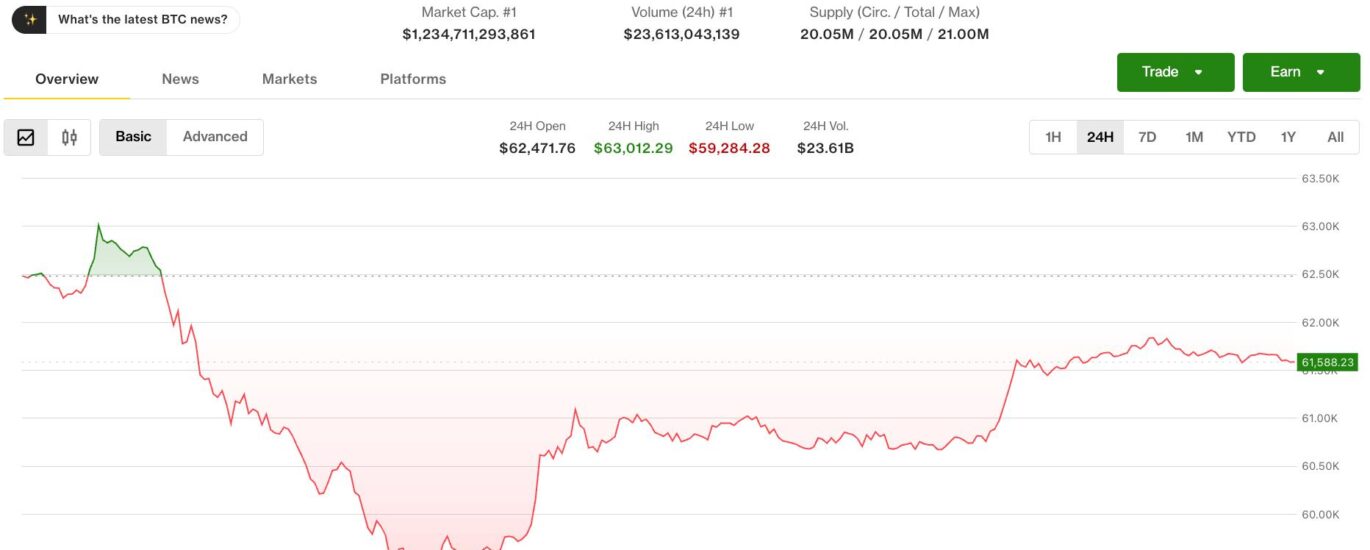The image size is (1370, 550).
Task: Open the Trade dropdown
Action: click(x=1175, y=72)
